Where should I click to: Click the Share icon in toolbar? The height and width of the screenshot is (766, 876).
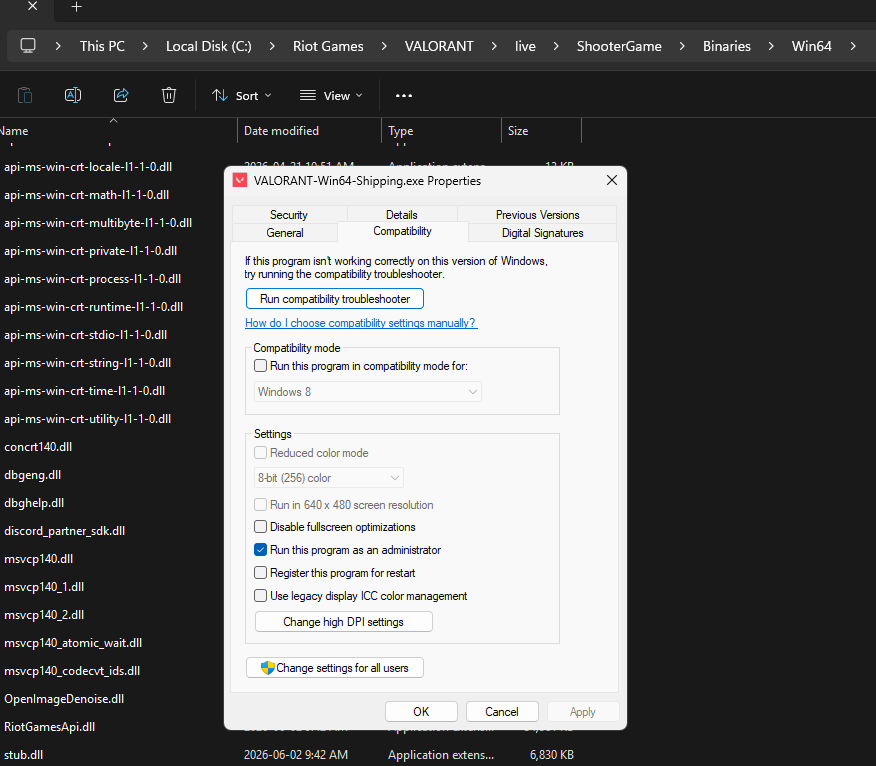pos(121,96)
